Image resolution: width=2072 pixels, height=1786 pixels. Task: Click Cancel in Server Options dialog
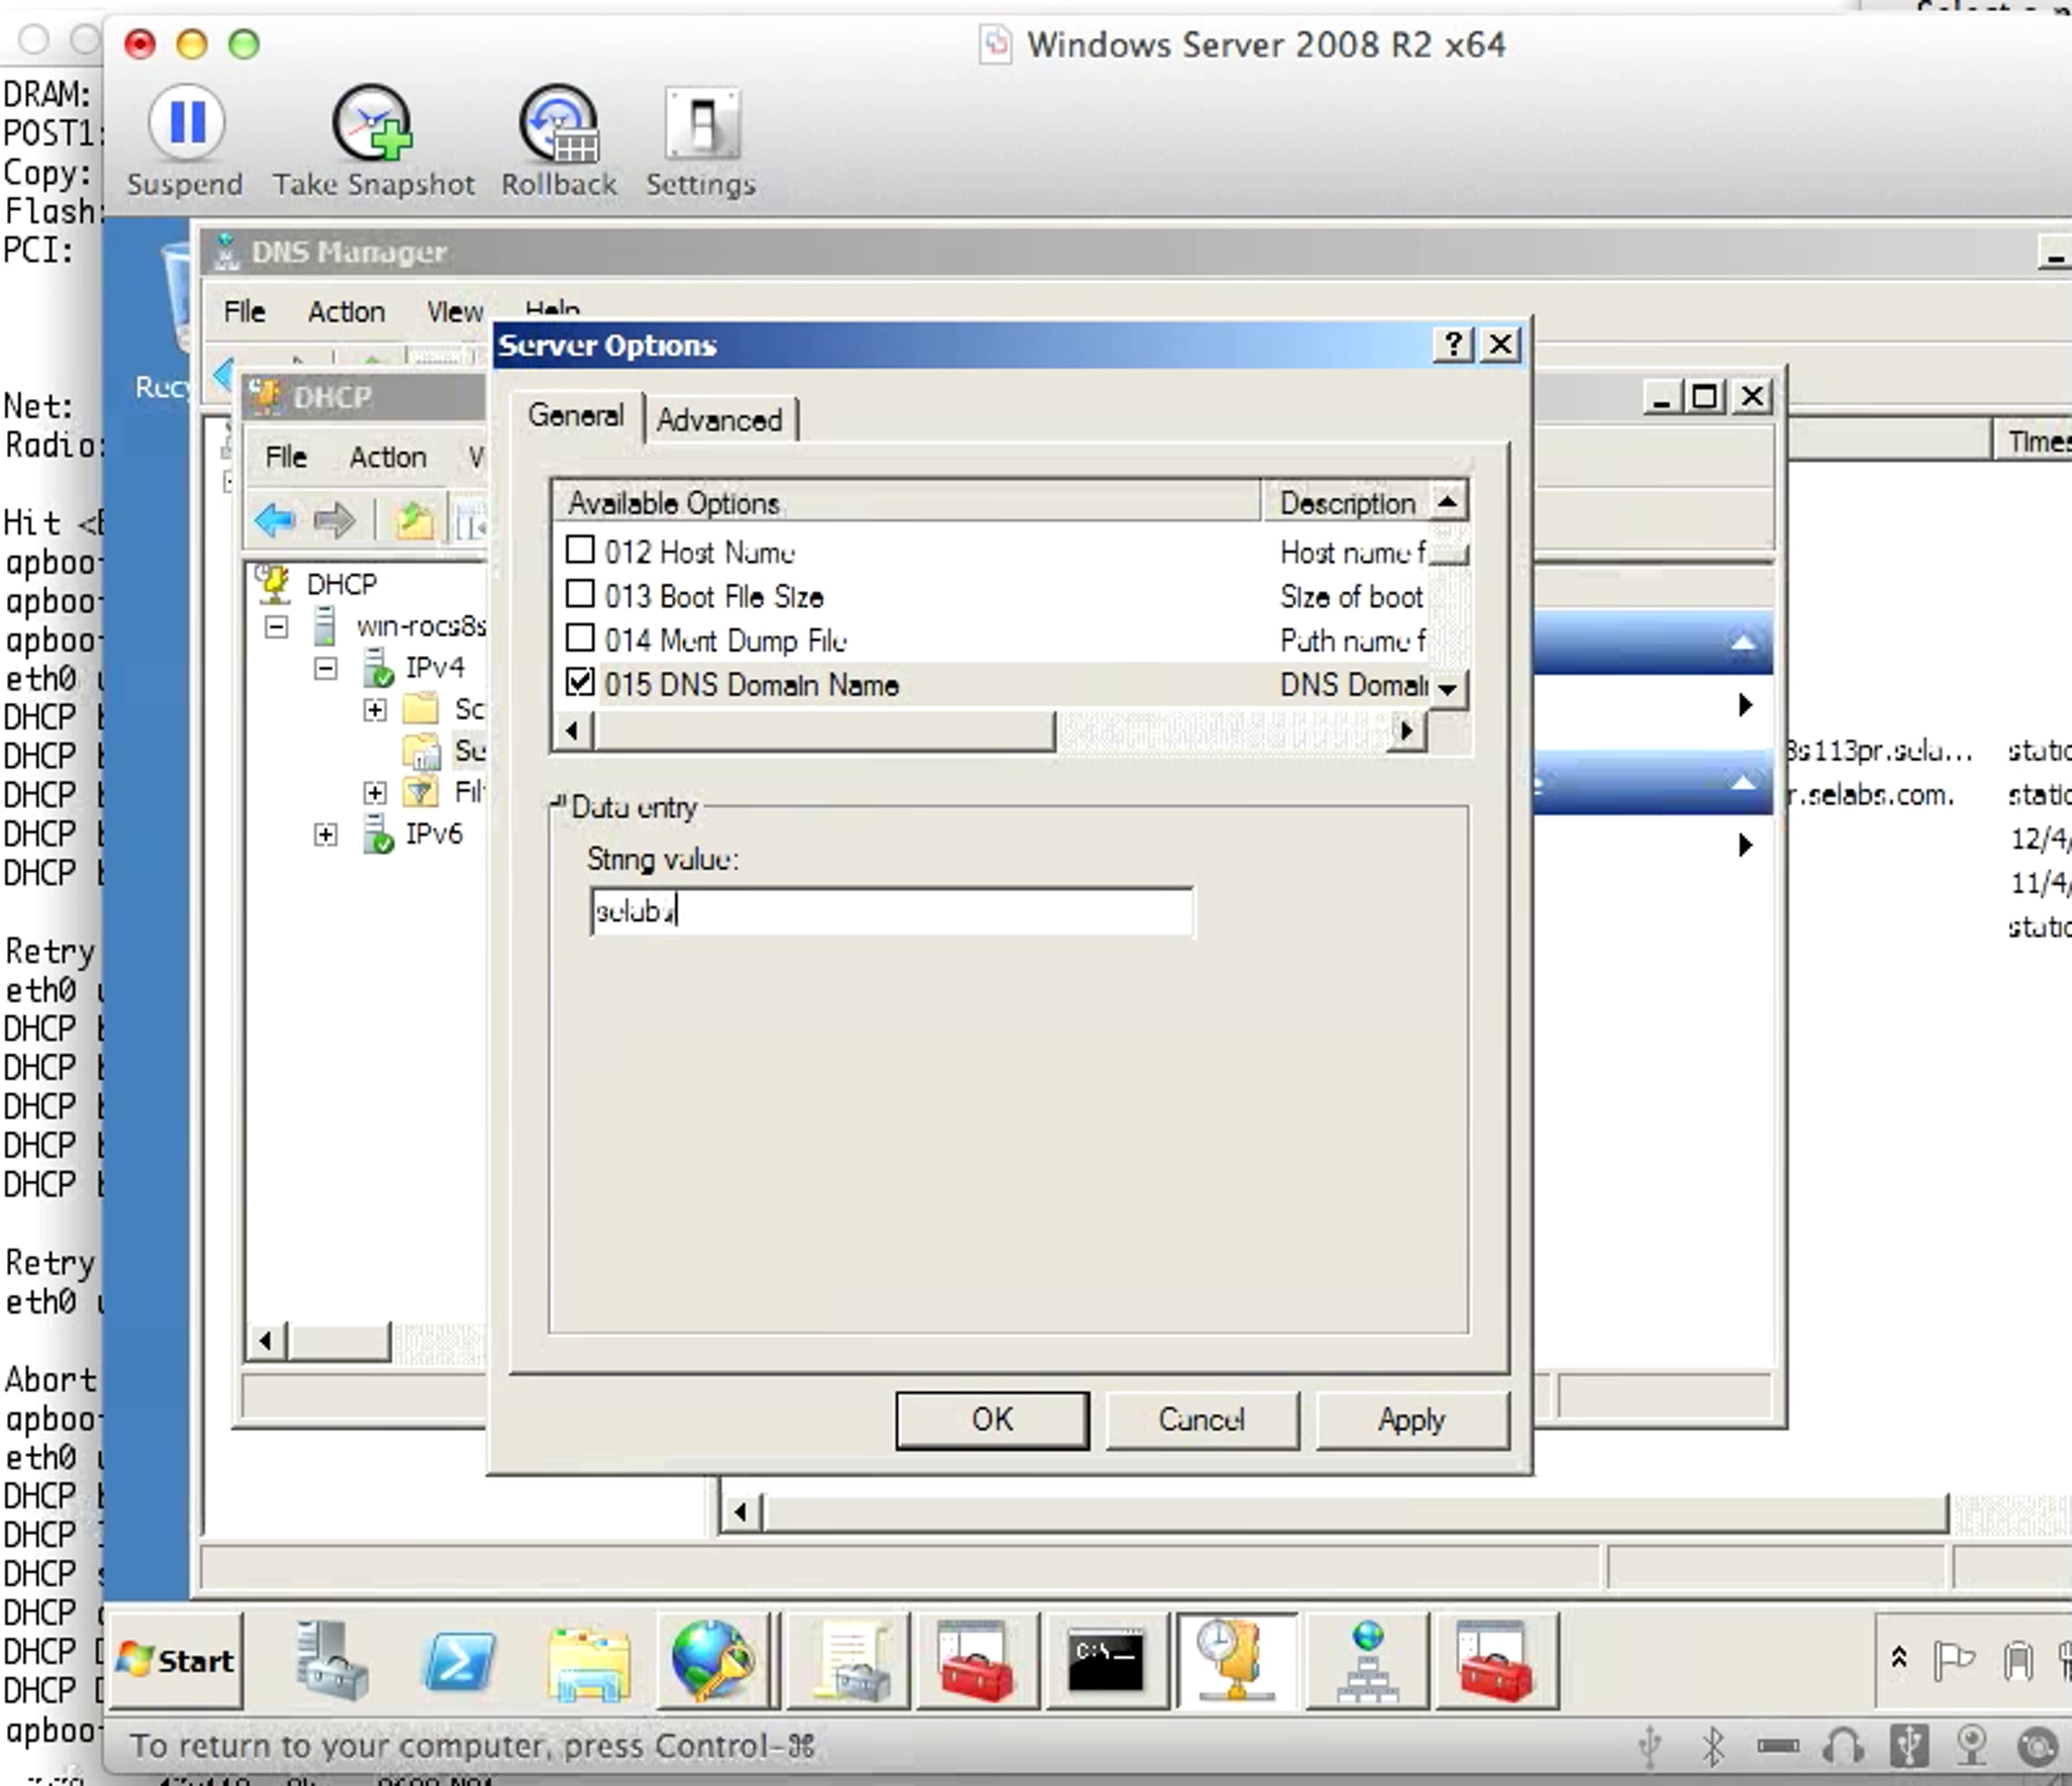[1202, 1420]
